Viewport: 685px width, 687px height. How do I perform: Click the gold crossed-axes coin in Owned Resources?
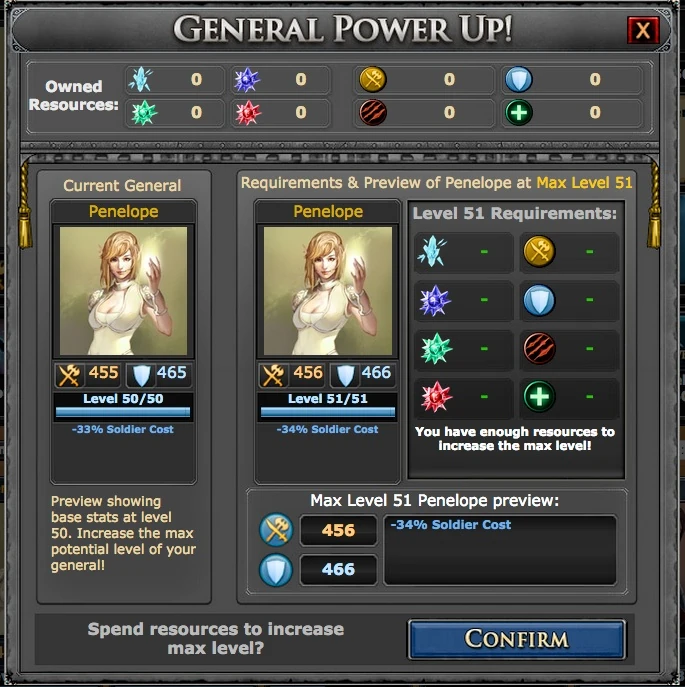point(373,79)
